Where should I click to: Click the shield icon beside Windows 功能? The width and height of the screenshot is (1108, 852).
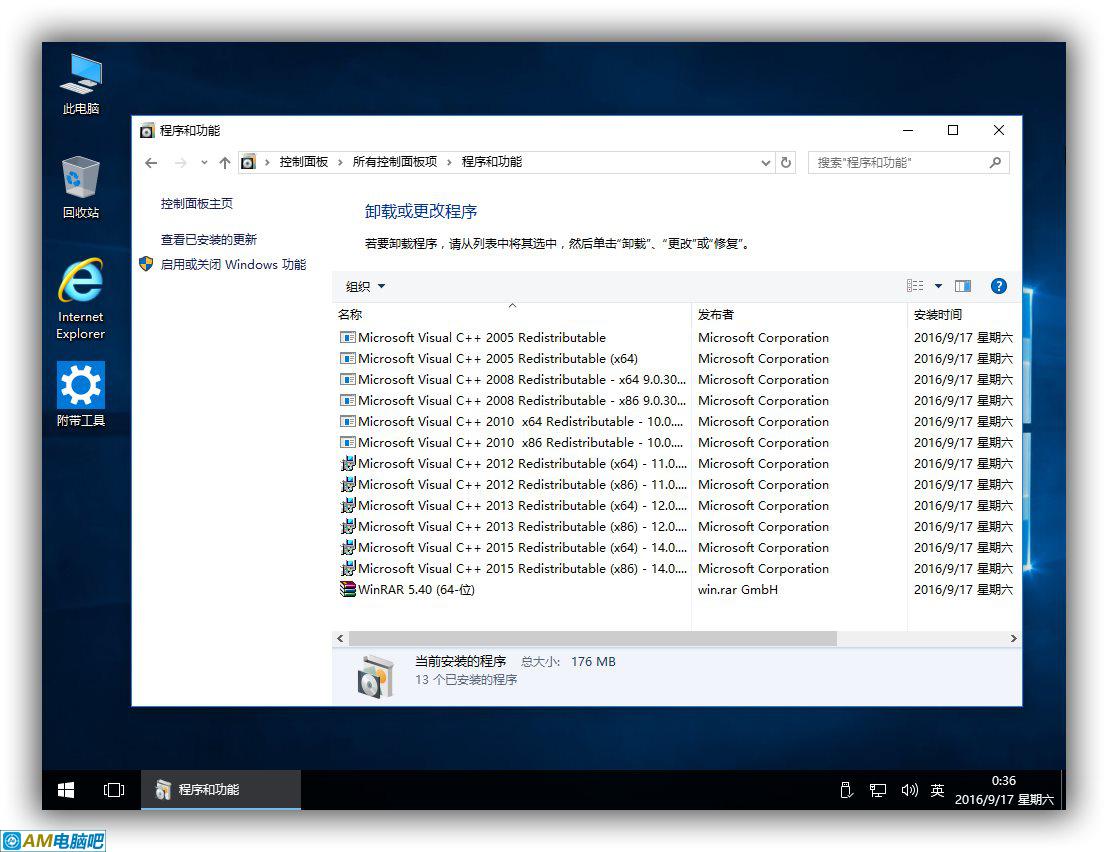[146, 264]
